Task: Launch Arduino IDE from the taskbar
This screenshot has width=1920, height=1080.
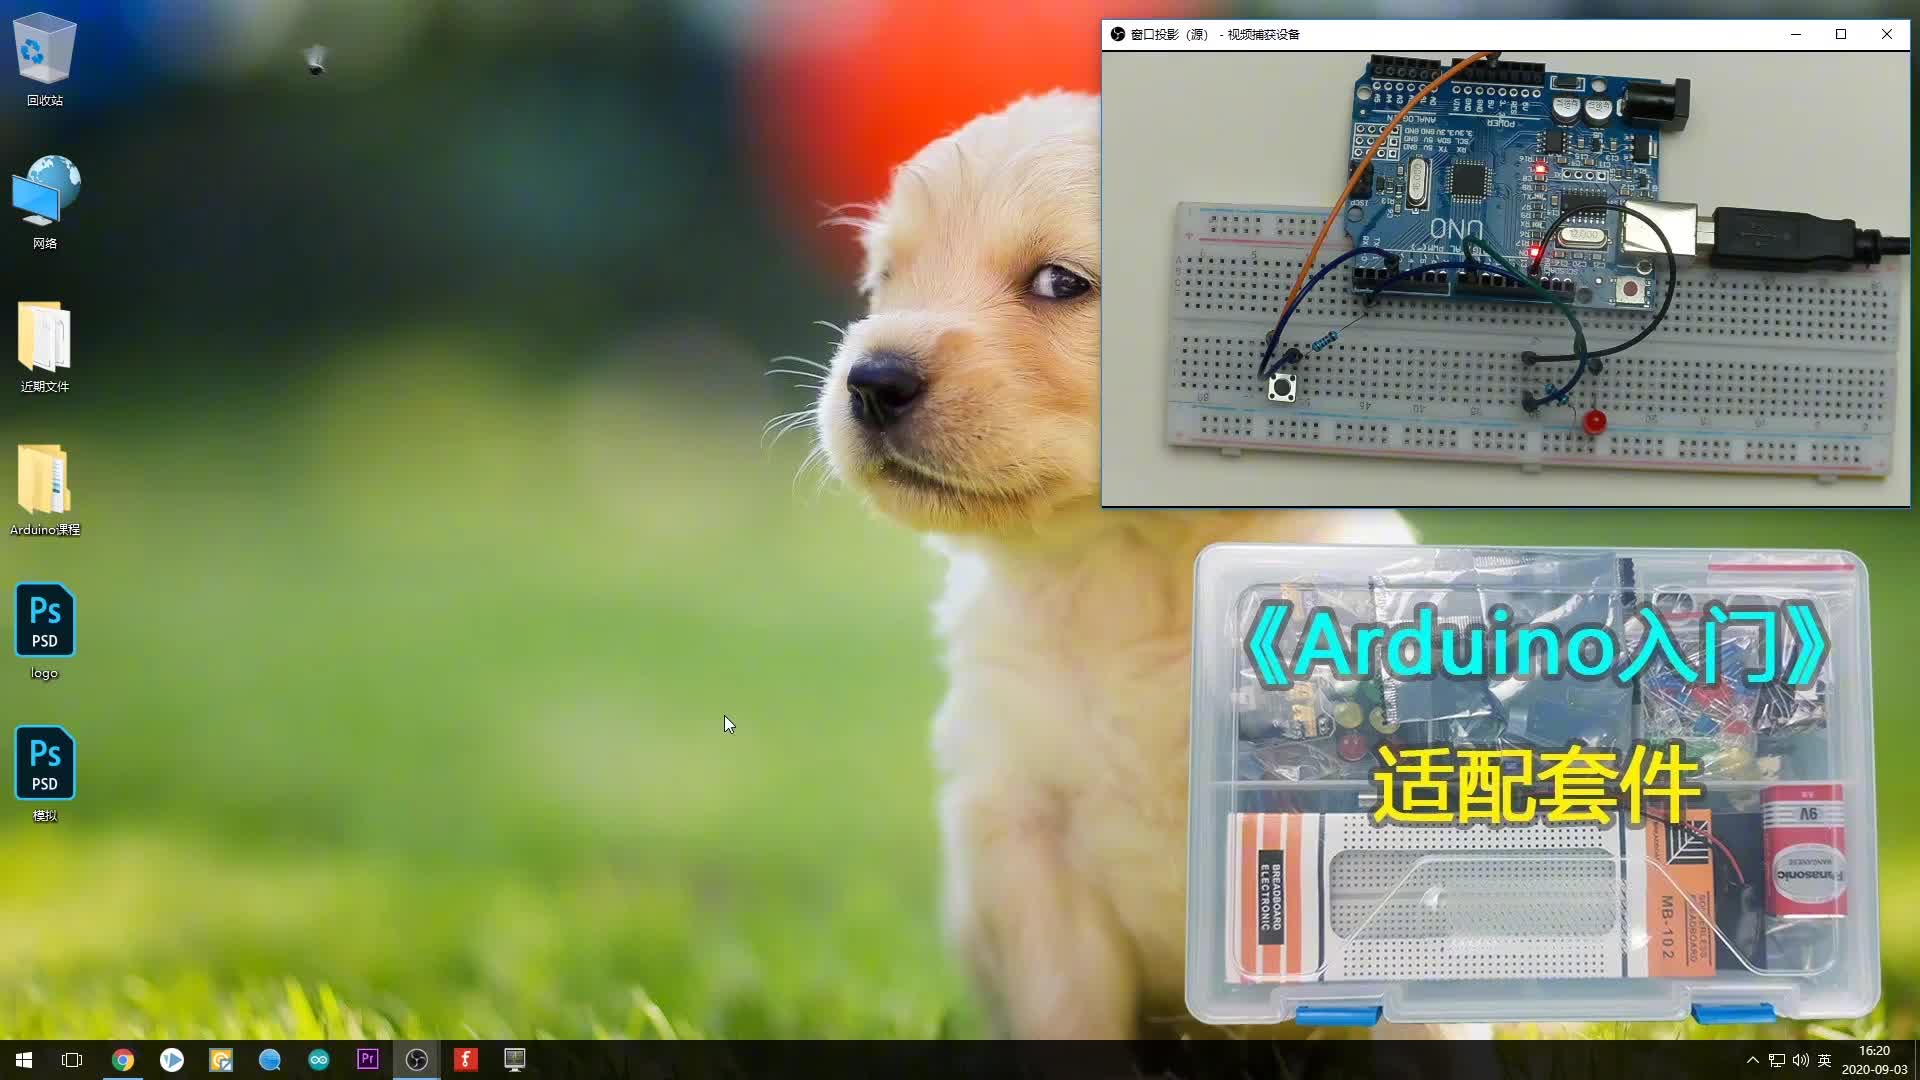Action: tap(319, 1060)
